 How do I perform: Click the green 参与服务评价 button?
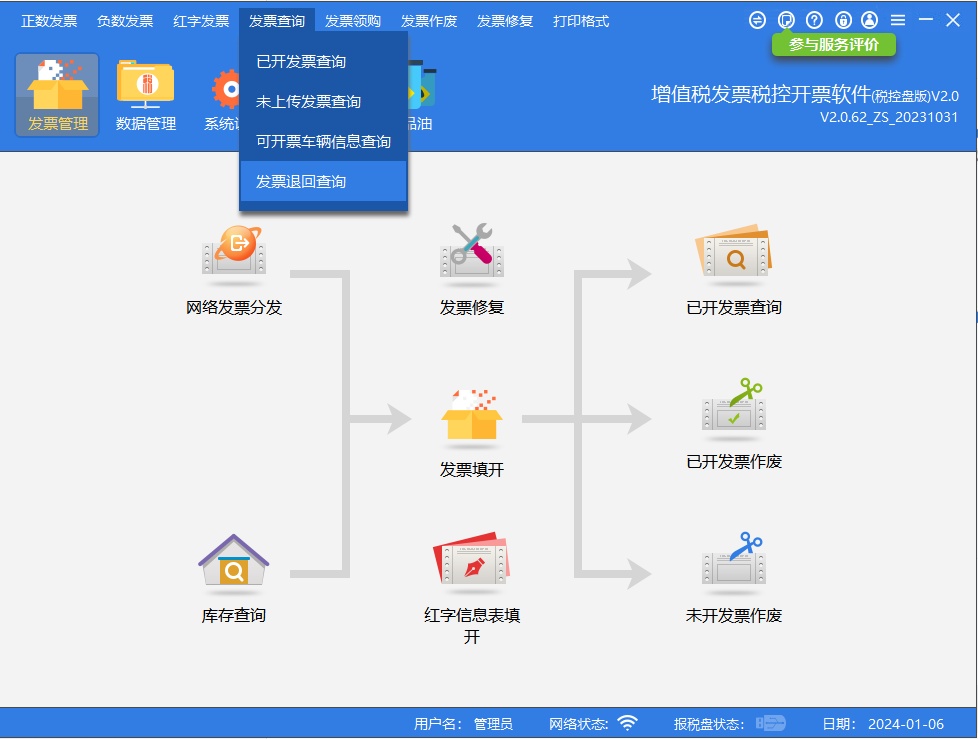[834, 44]
